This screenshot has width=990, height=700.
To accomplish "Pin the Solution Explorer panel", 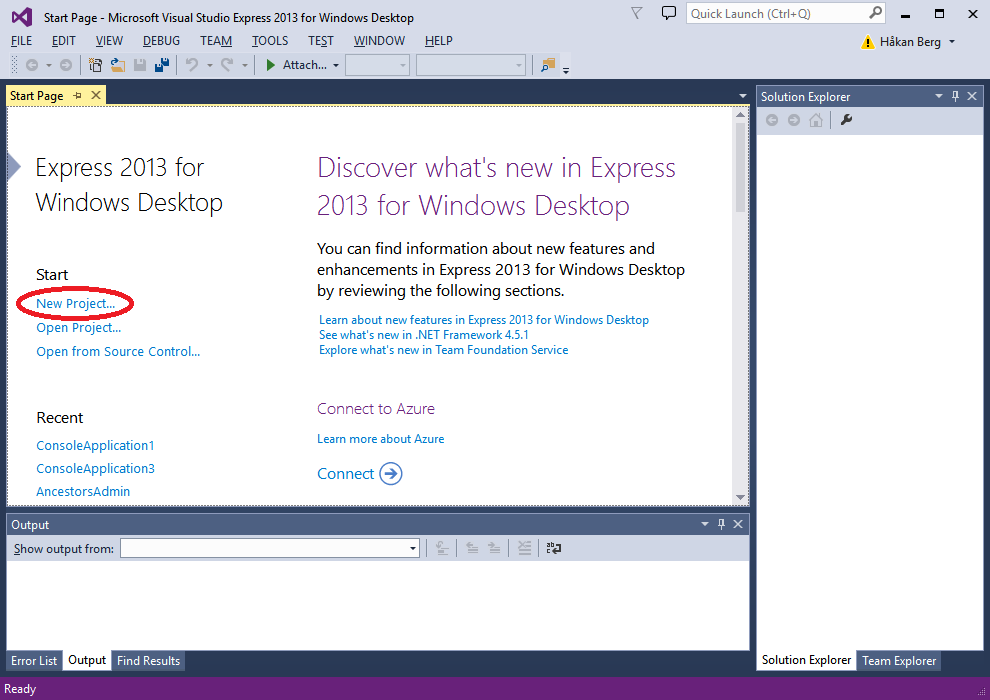I will tap(955, 96).
